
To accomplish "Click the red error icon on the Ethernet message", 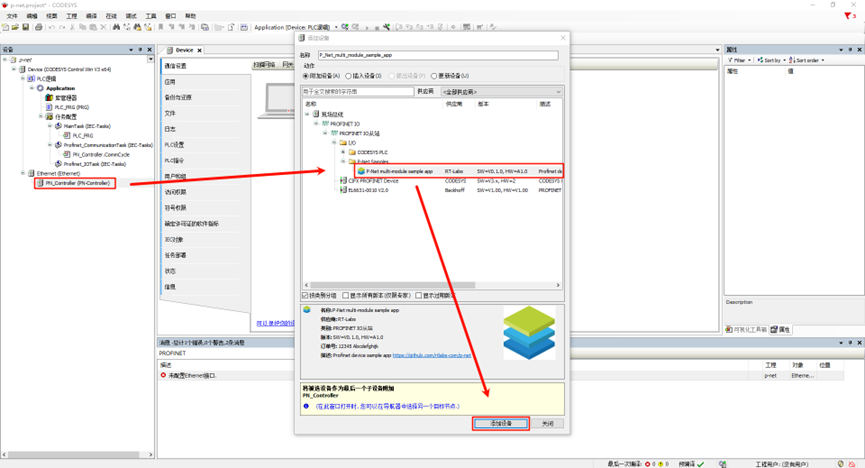I will (x=163, y=375).
